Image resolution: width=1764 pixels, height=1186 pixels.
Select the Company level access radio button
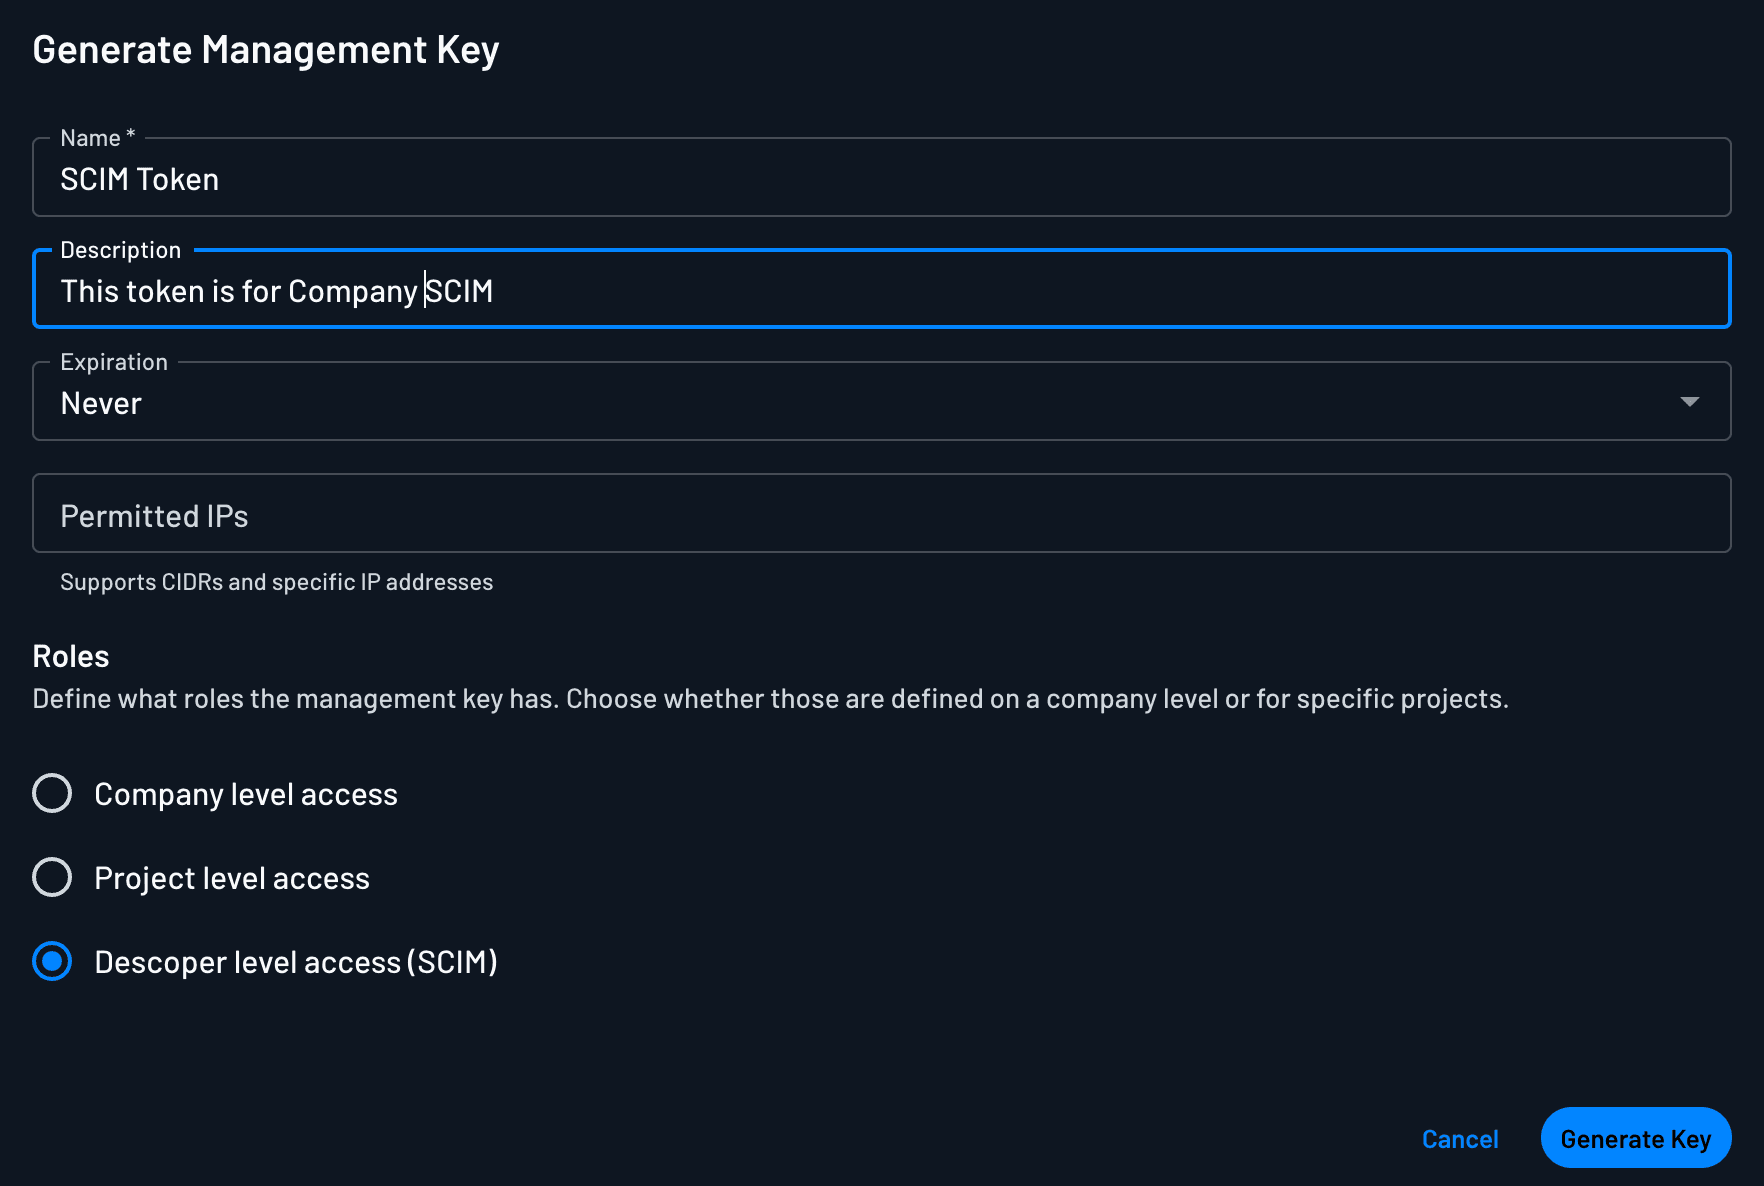52,793
